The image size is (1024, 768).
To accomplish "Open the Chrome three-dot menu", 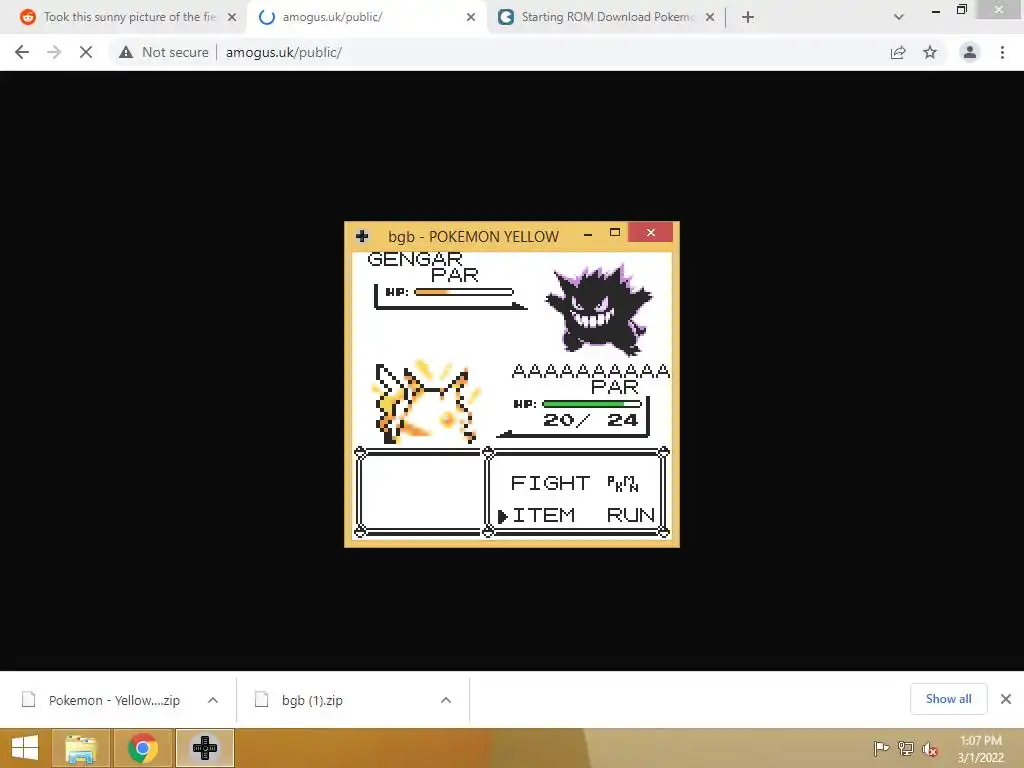I will [1002, 52].
